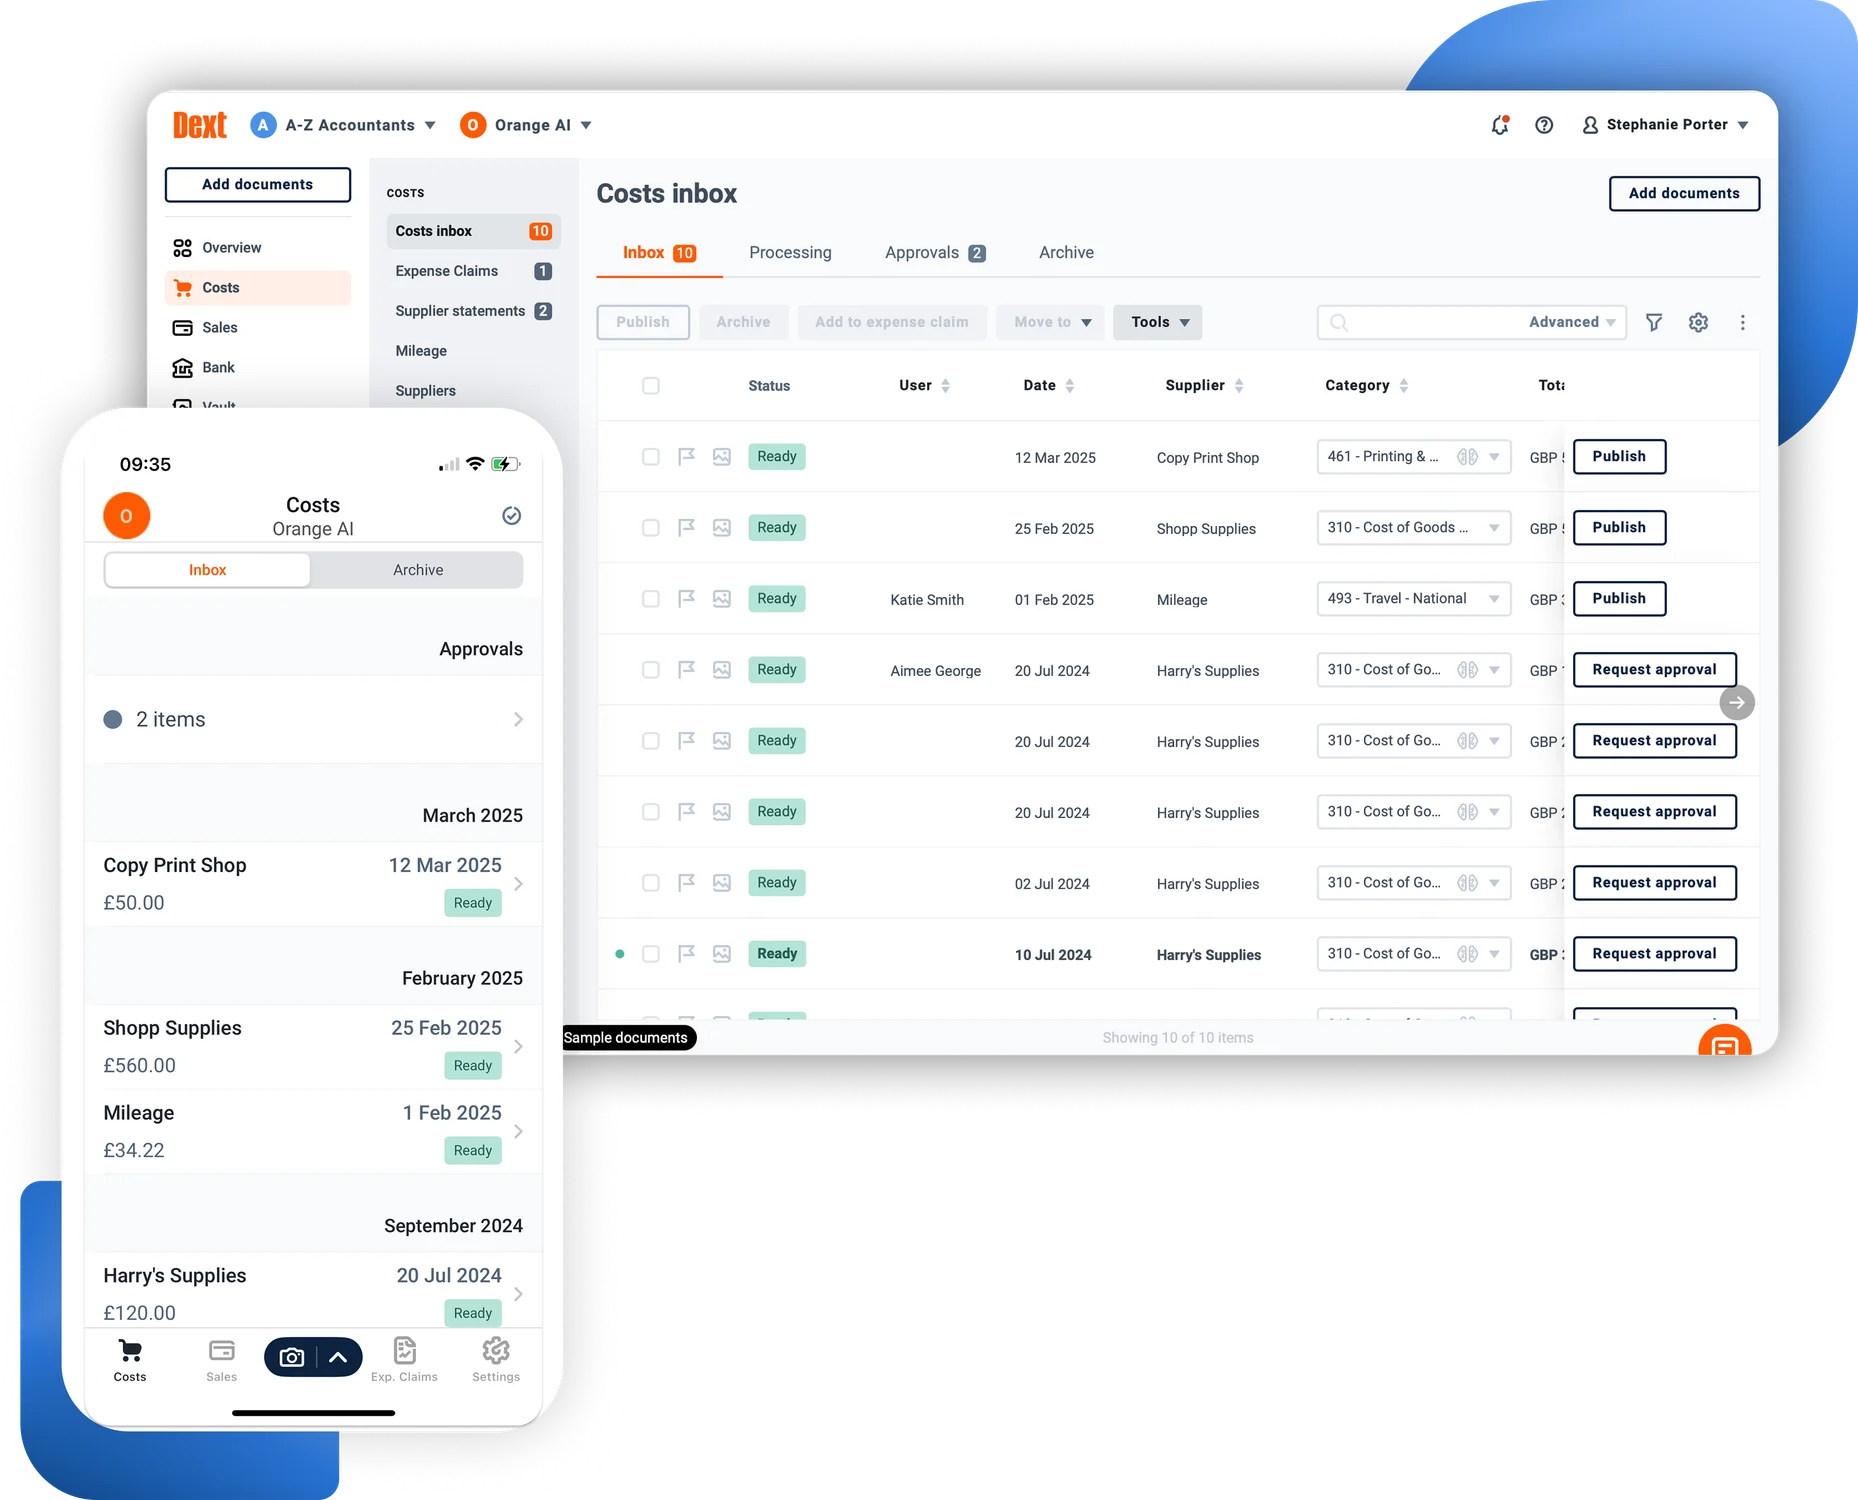
Task: Sort table by Date column
Action: [x=1048, y=385]
